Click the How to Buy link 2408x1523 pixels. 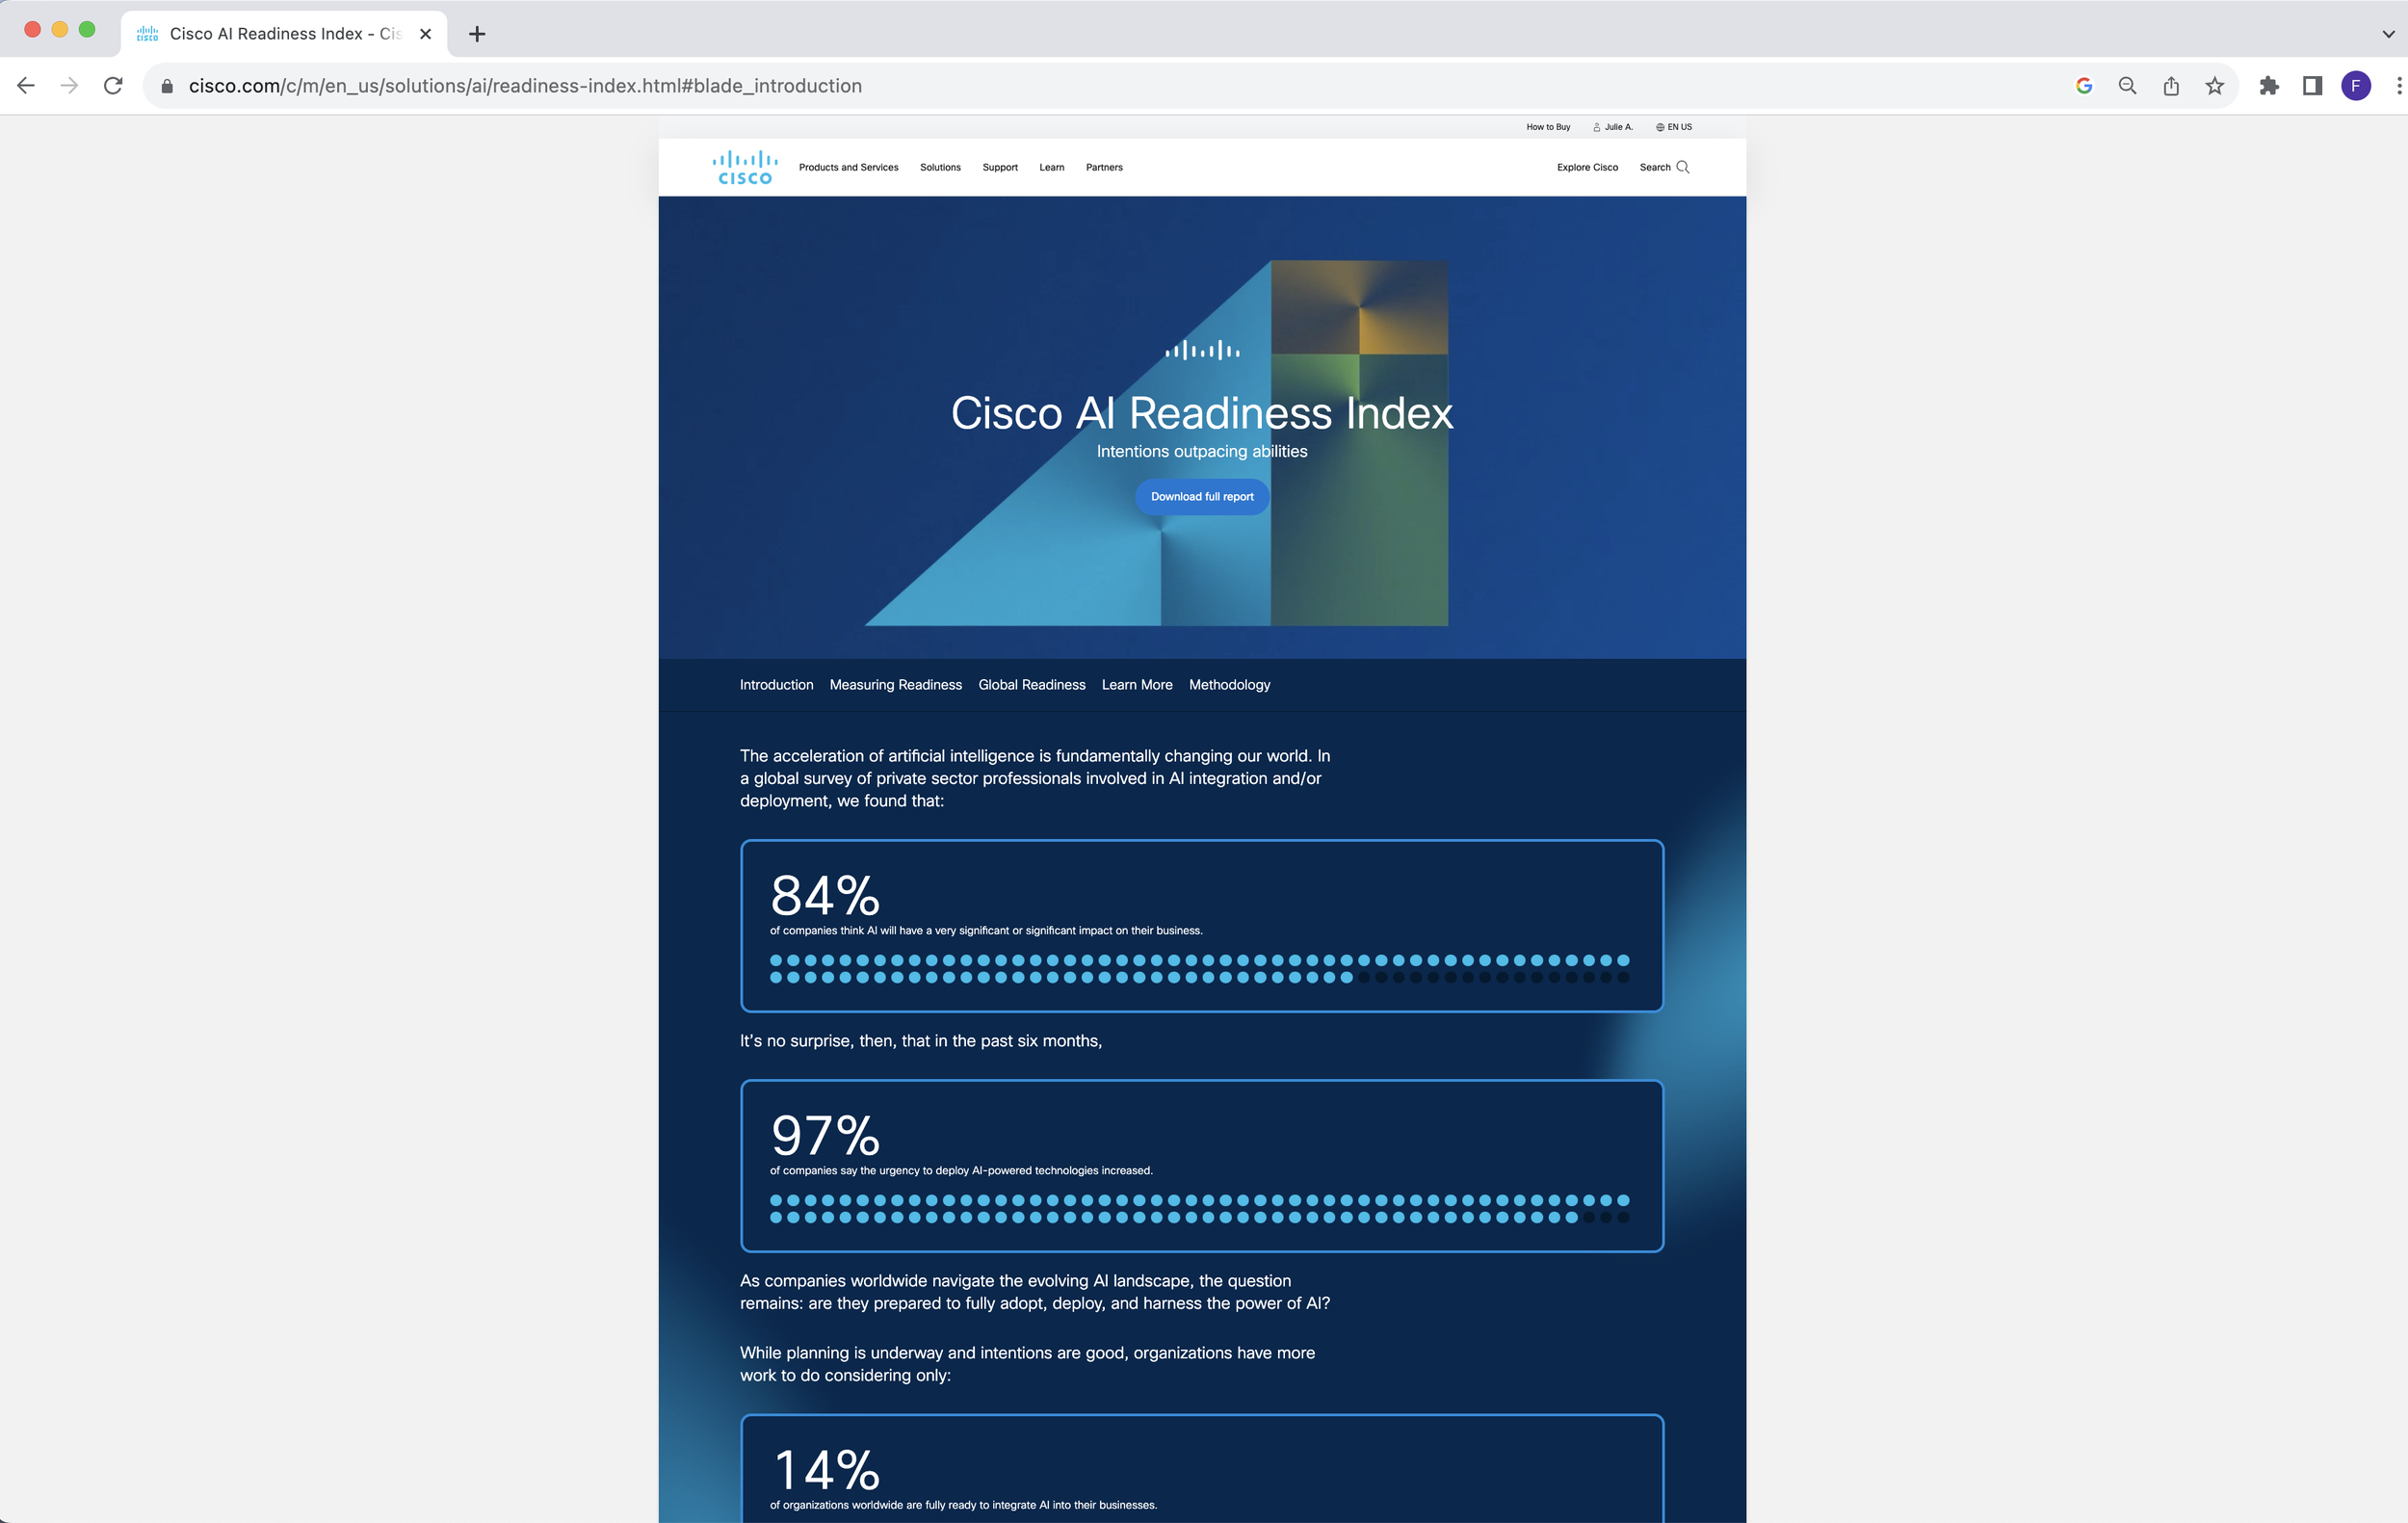pos(1548,127)
